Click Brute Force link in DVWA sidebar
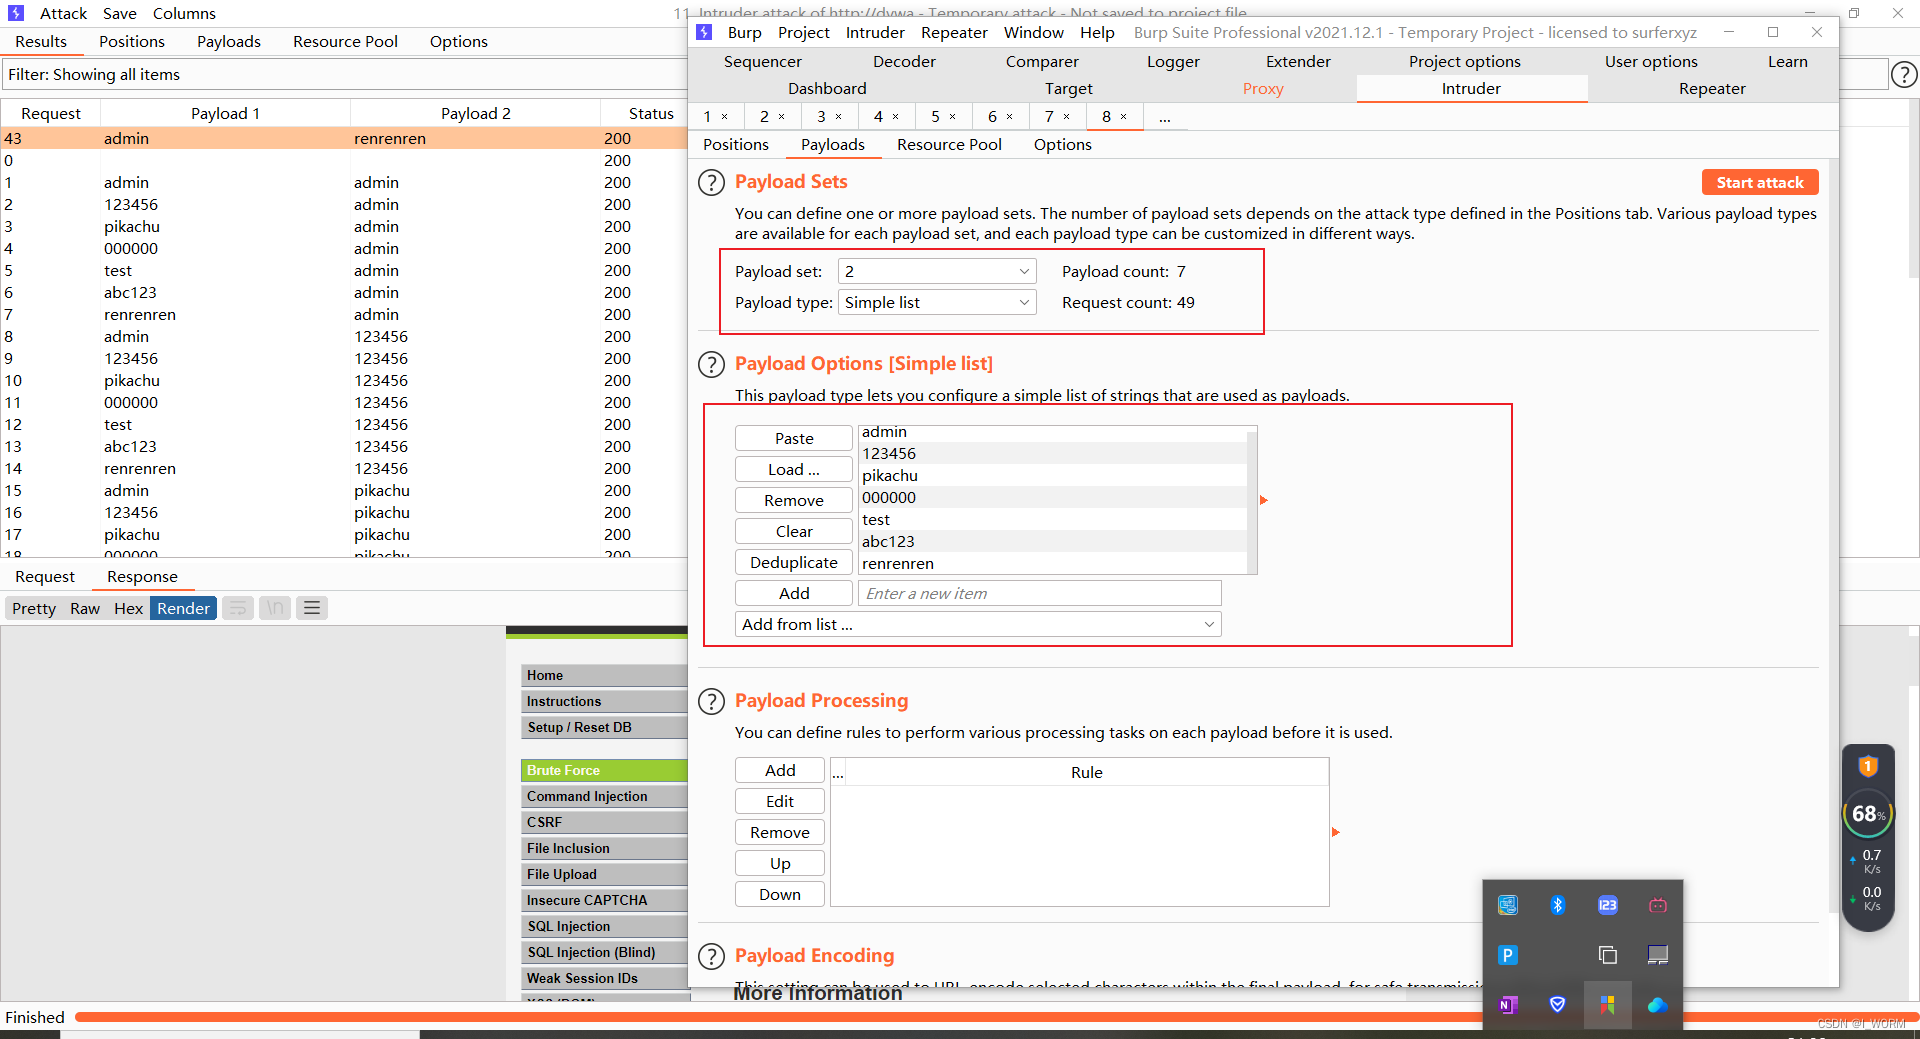The image size is (1920, 1039). 605,770
